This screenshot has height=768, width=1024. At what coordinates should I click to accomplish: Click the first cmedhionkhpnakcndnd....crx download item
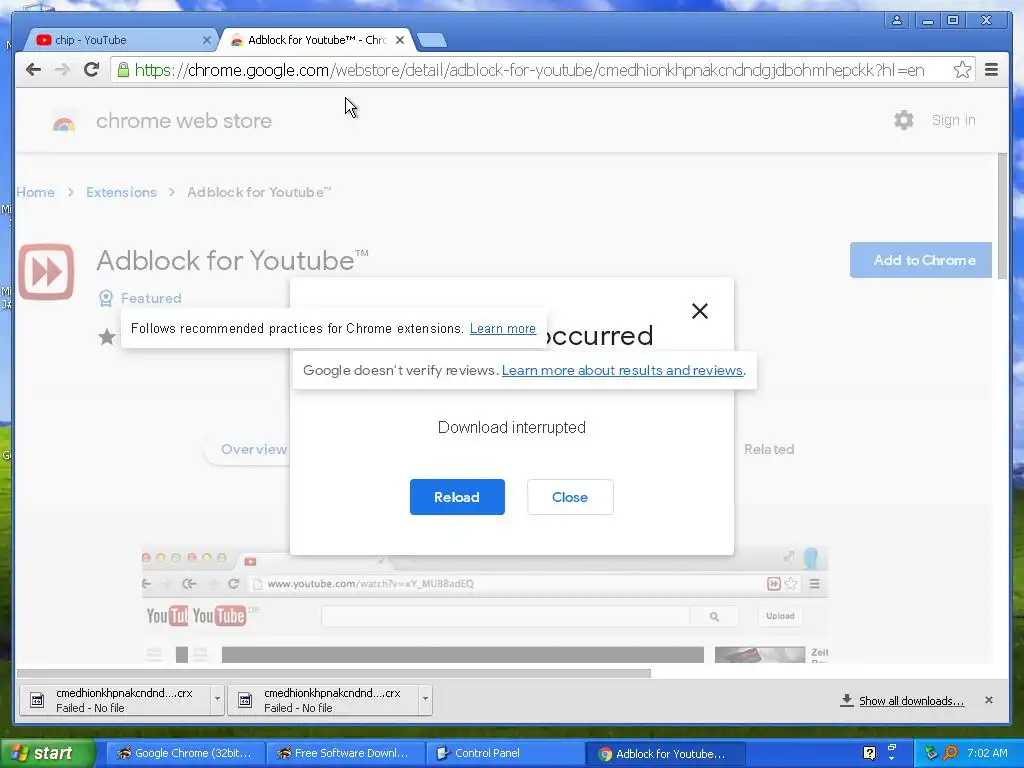tap(121, 699)
